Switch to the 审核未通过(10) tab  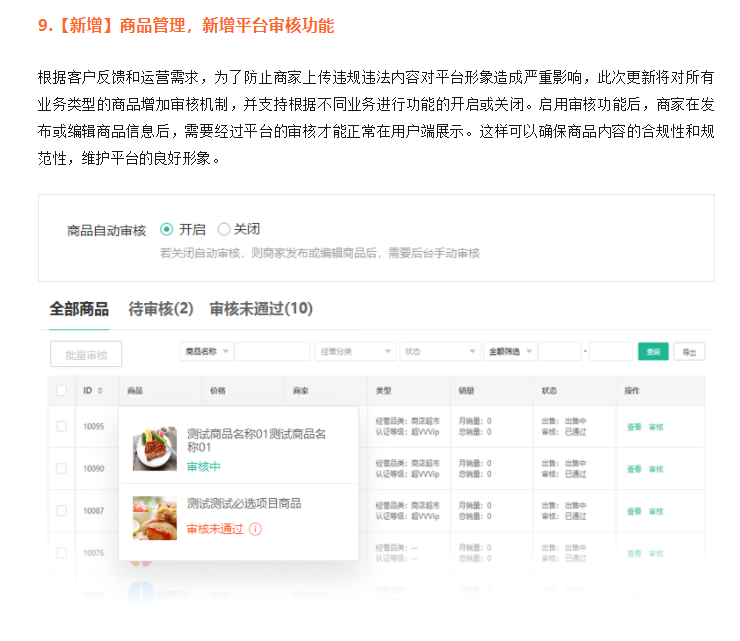[x=260, y=309]
